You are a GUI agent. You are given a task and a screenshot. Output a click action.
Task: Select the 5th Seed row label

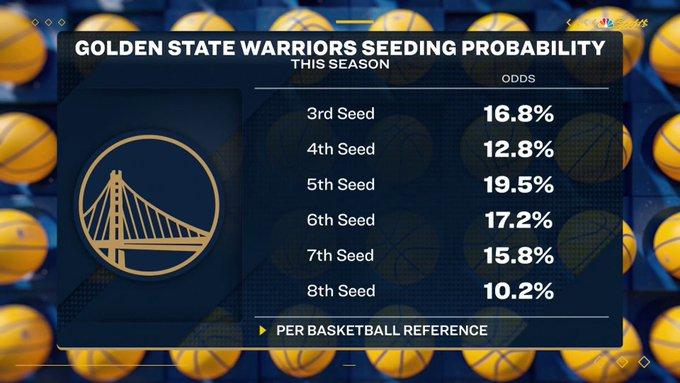(x=340, y=185)
